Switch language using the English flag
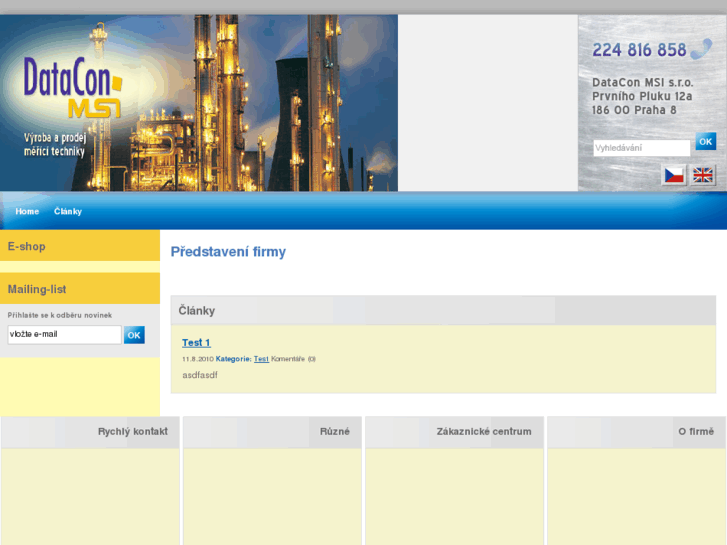The height and width of the screenshot is (545, 727). (x=703, y=175)
